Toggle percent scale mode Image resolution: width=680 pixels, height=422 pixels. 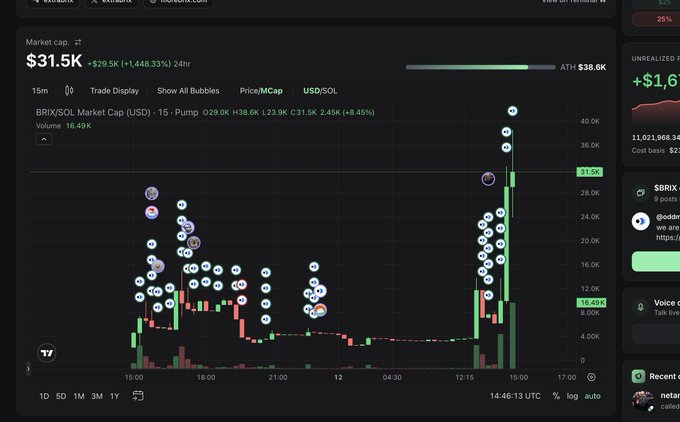556,396
